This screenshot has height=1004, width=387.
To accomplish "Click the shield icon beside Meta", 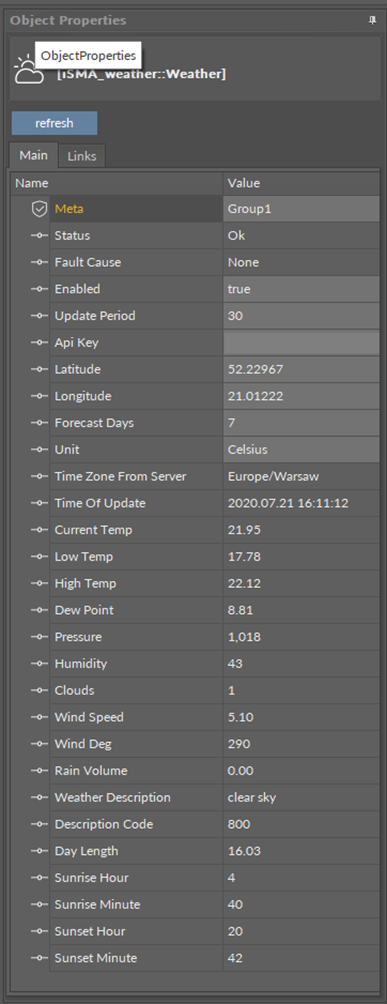I will (x=40, y=209).
